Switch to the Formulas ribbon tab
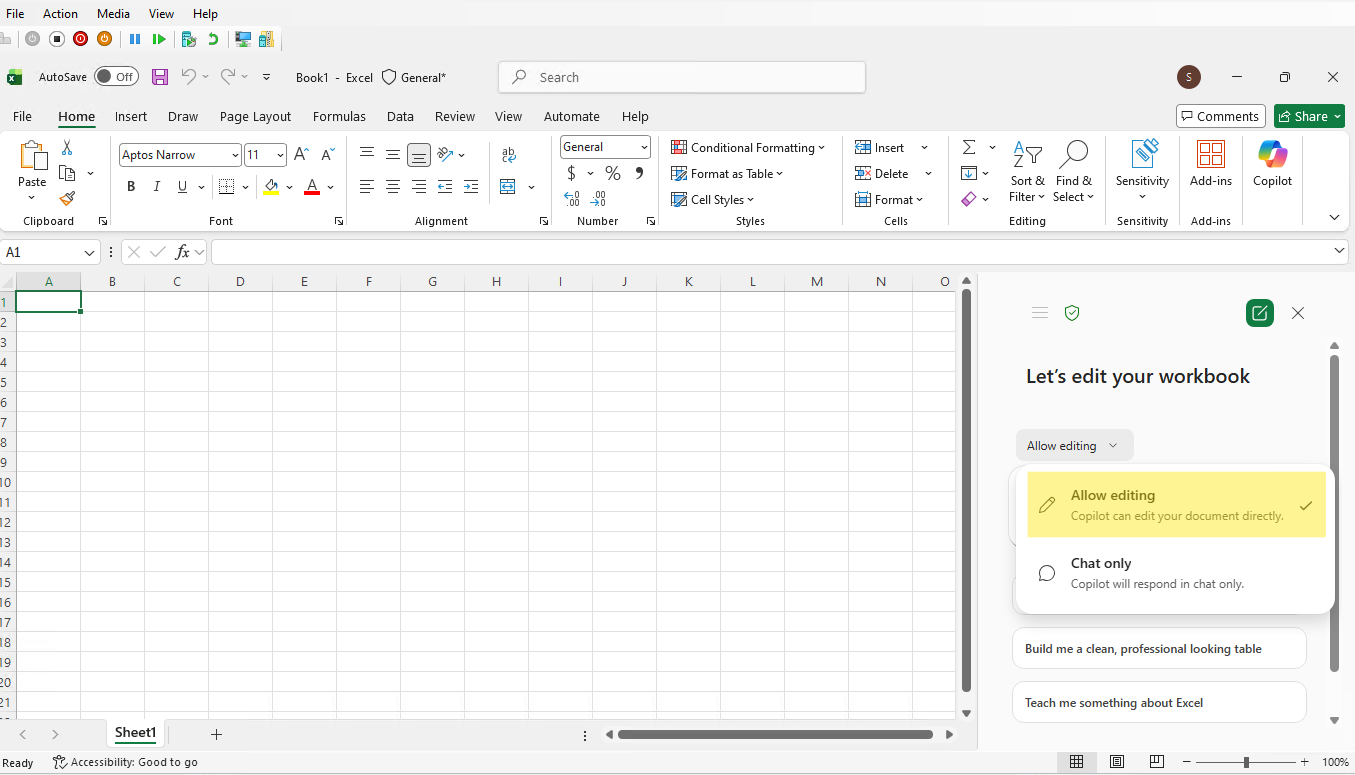 [x=339, y=116]
